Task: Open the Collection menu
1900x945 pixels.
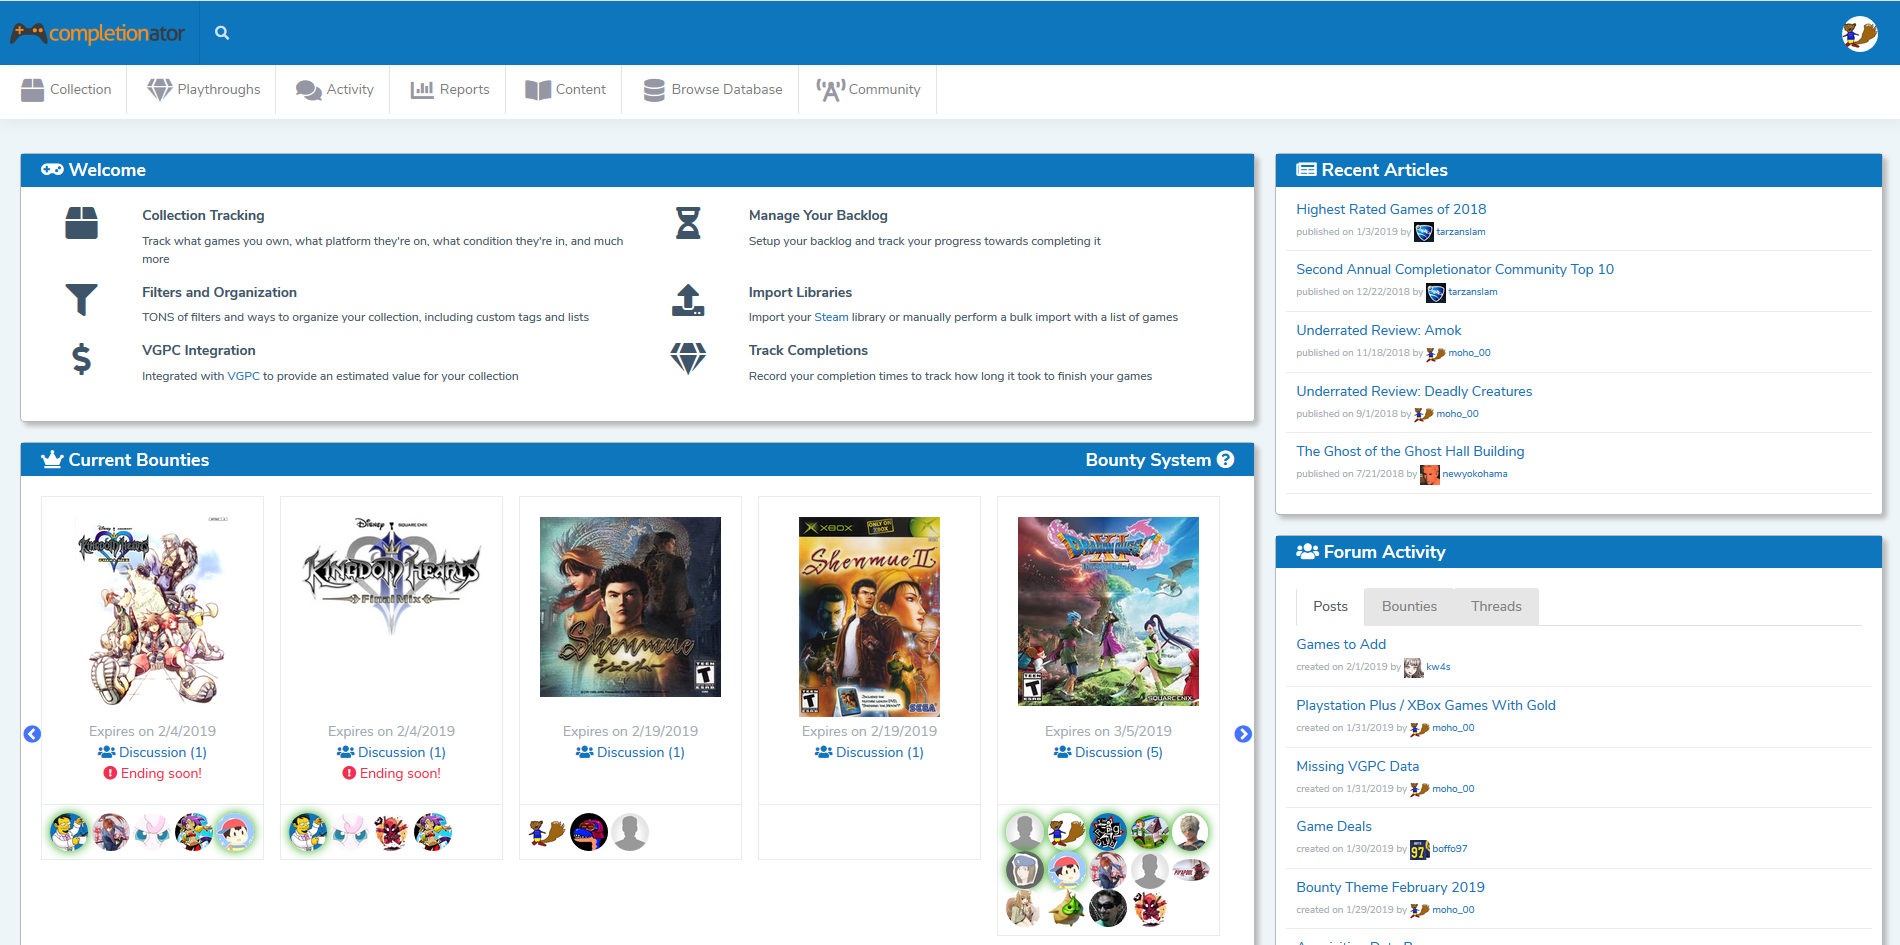Action: (x=66, y=90)
